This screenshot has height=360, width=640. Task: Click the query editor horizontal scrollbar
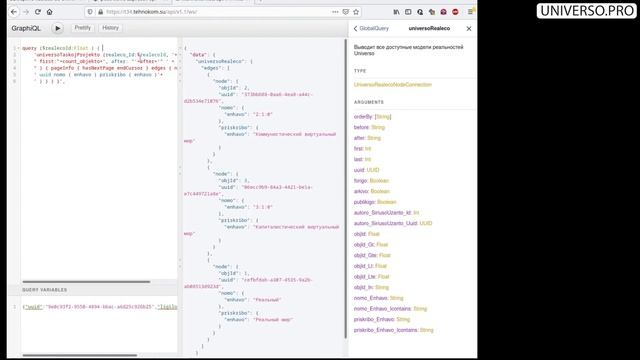[86, 282]
